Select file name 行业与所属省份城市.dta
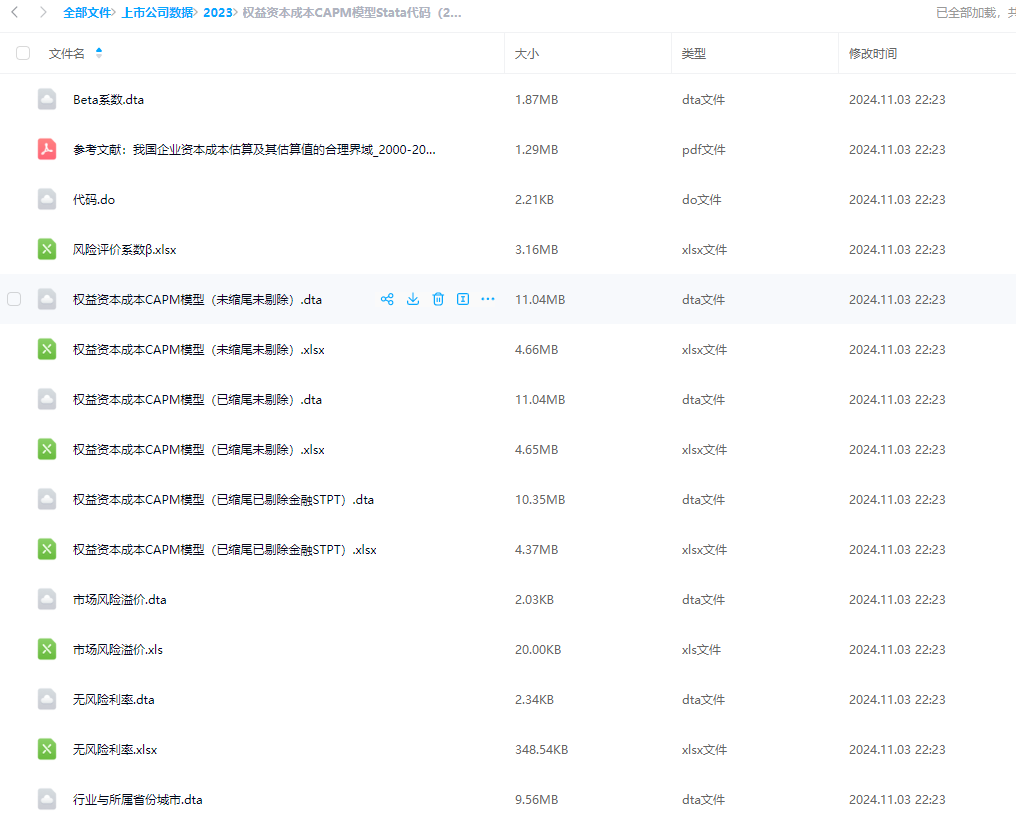Screen dimensions: 1016x819 tap(137, 800)
